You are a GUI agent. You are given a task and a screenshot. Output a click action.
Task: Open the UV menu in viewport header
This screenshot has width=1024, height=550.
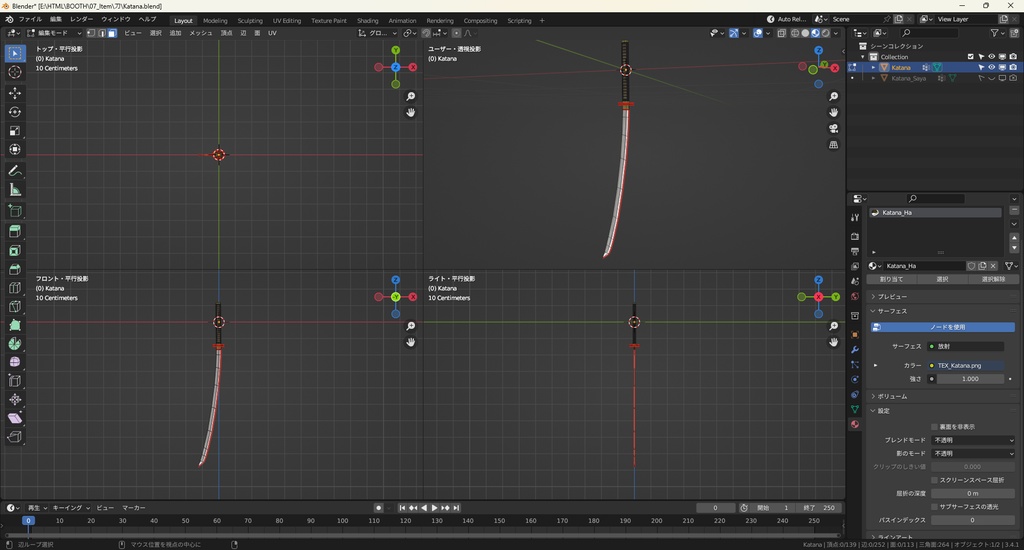[272, 33]
